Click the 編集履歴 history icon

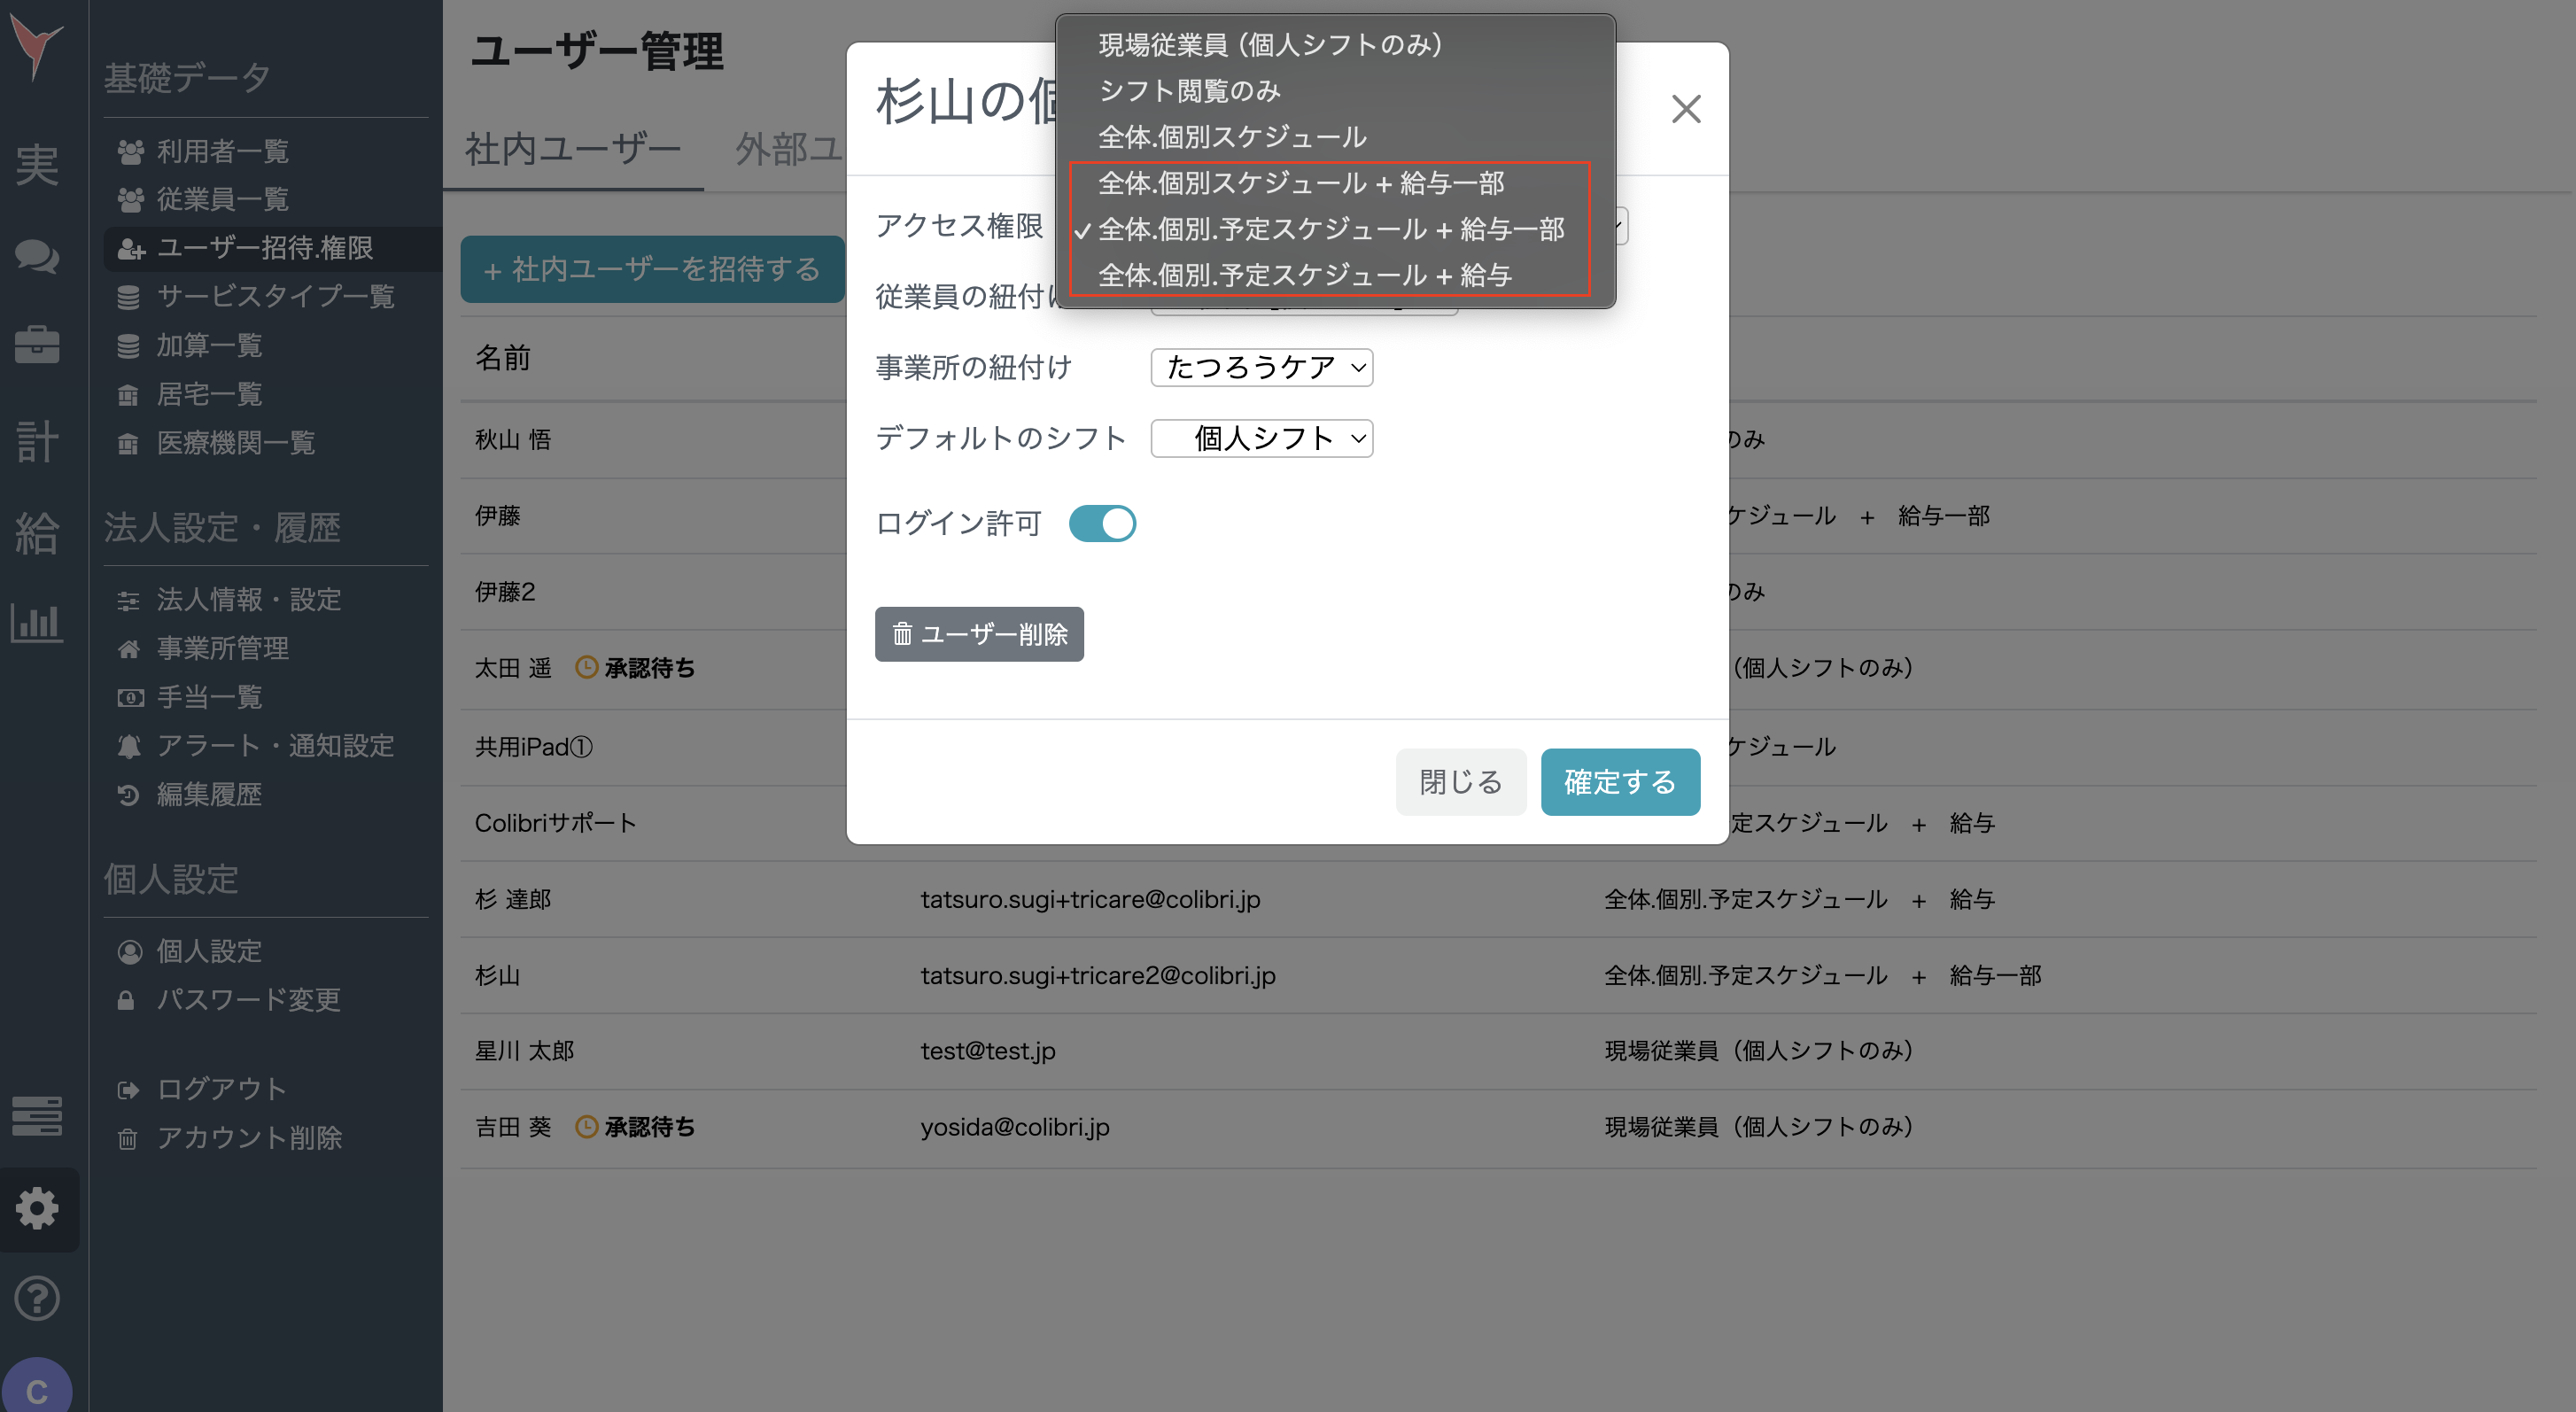pos(129,794)
